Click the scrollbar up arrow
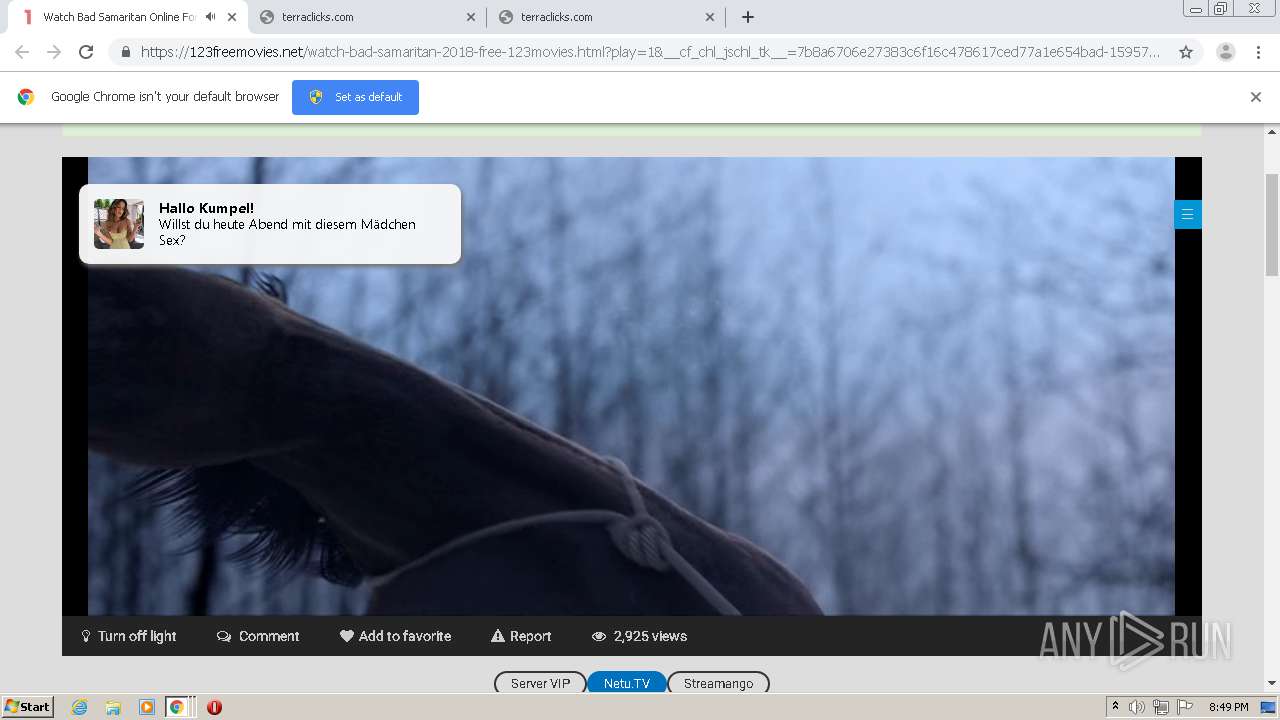 (x=1272, y=132)
